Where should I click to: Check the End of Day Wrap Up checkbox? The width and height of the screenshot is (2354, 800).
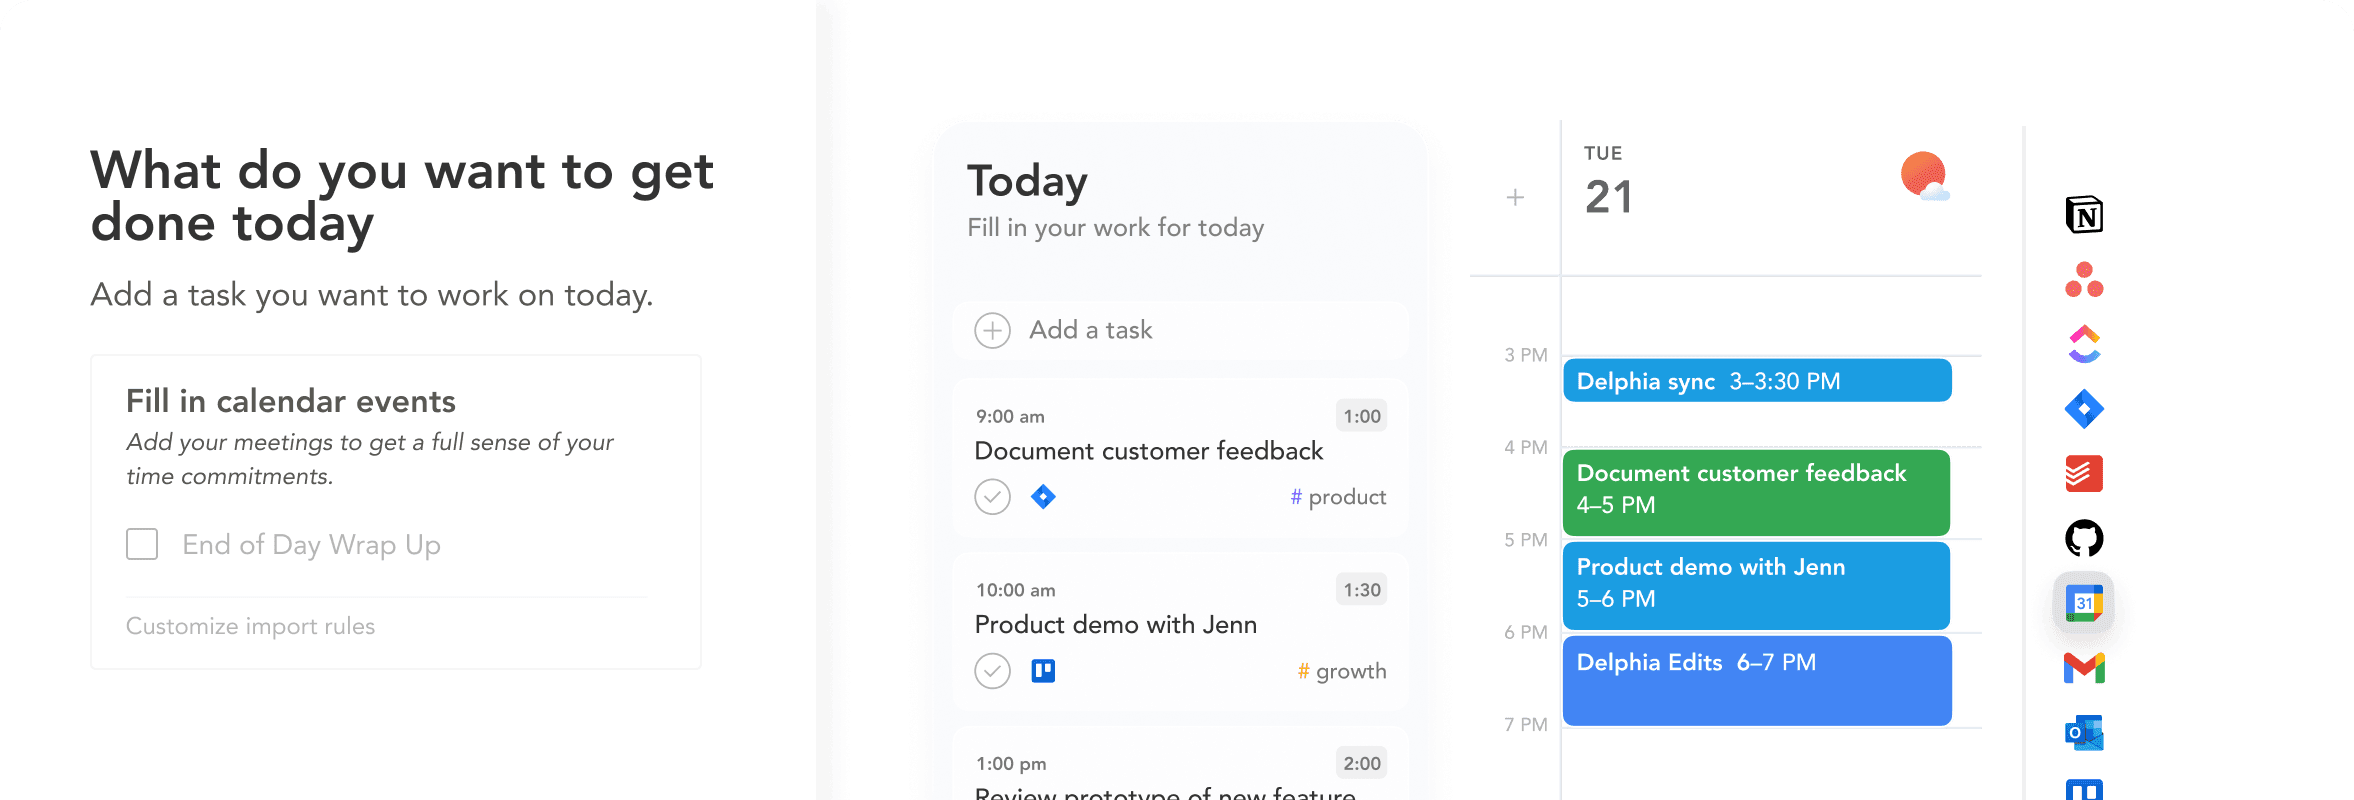(x=142, y=544)
